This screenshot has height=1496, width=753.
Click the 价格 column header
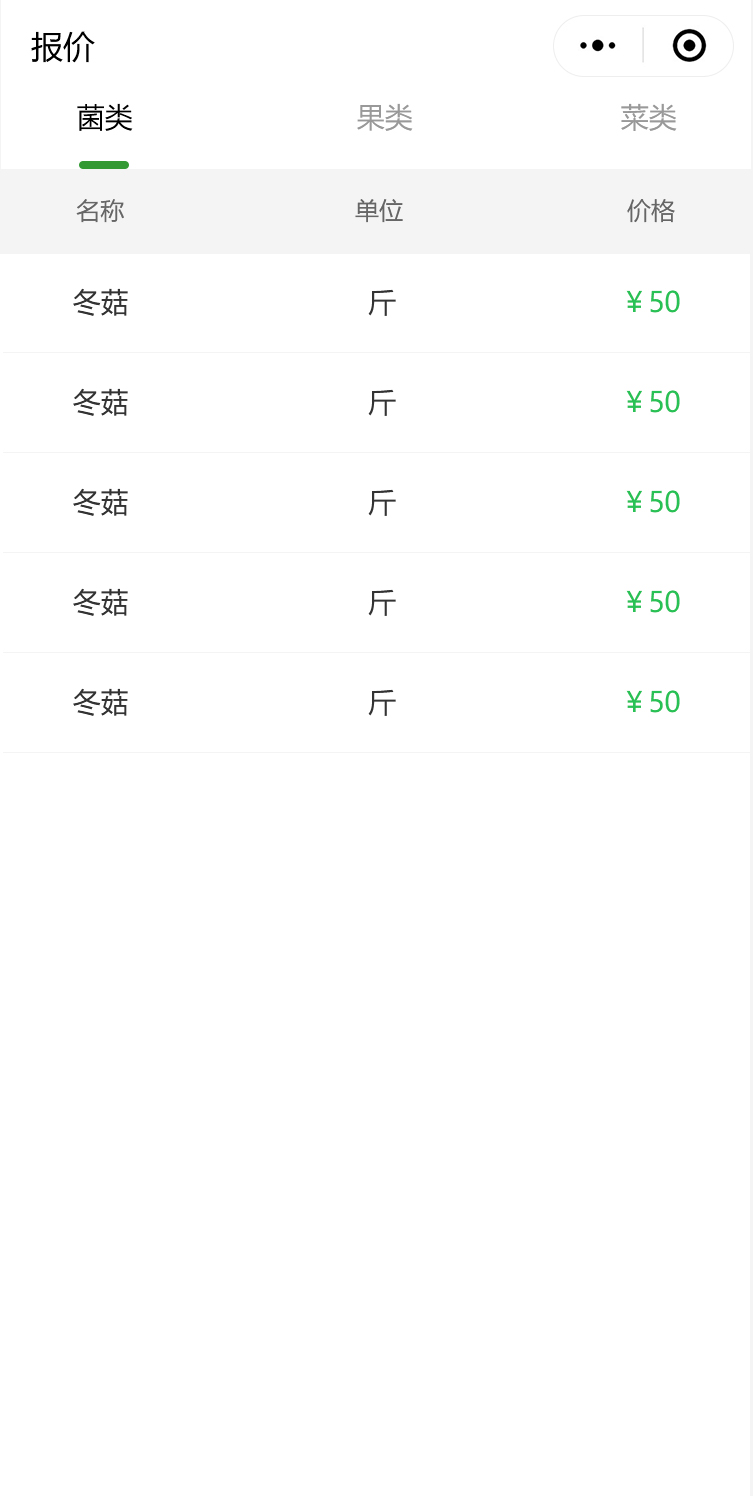[x=651, y=211]
